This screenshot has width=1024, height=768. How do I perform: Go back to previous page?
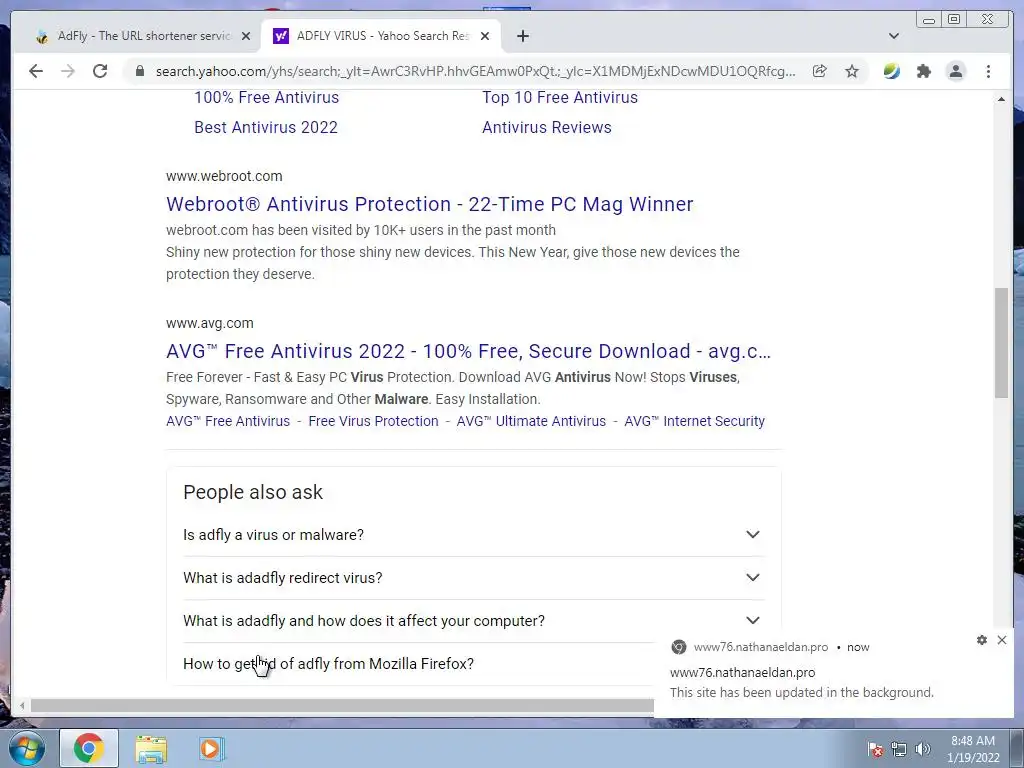[36, 71]
